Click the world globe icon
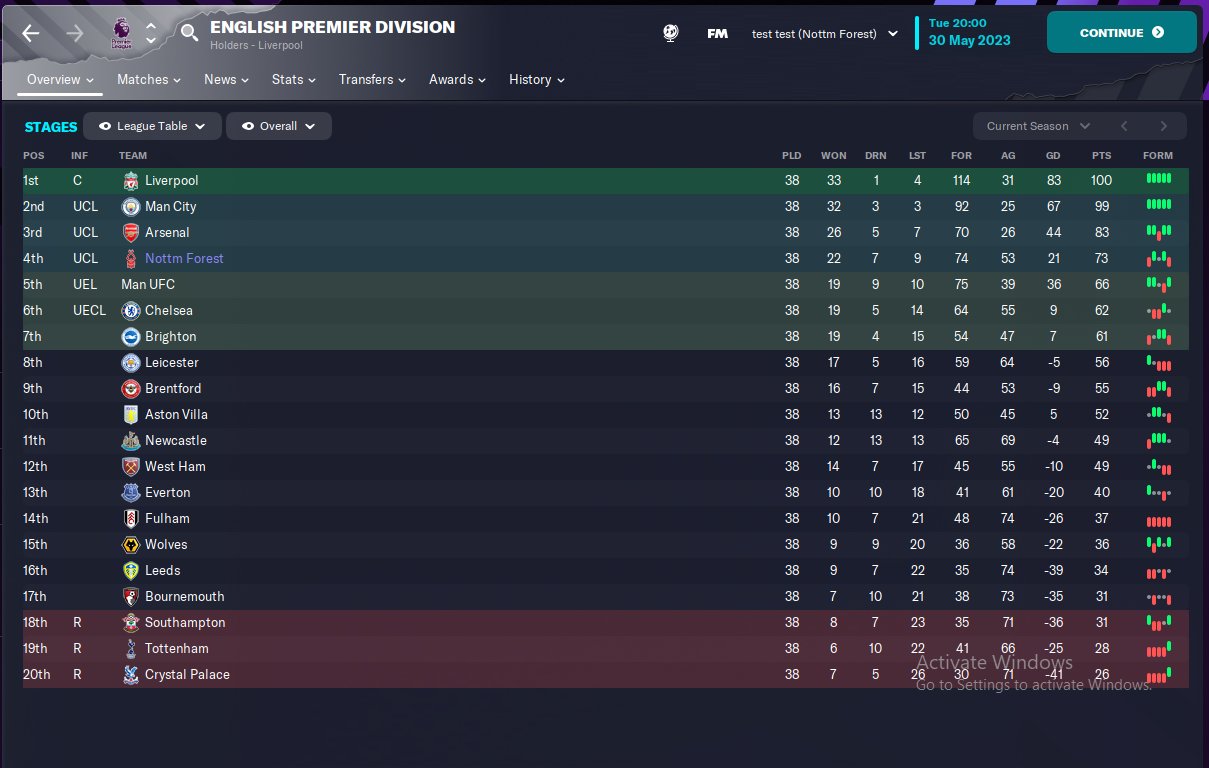Screen dimensions: 1209x768 point(671,33)
